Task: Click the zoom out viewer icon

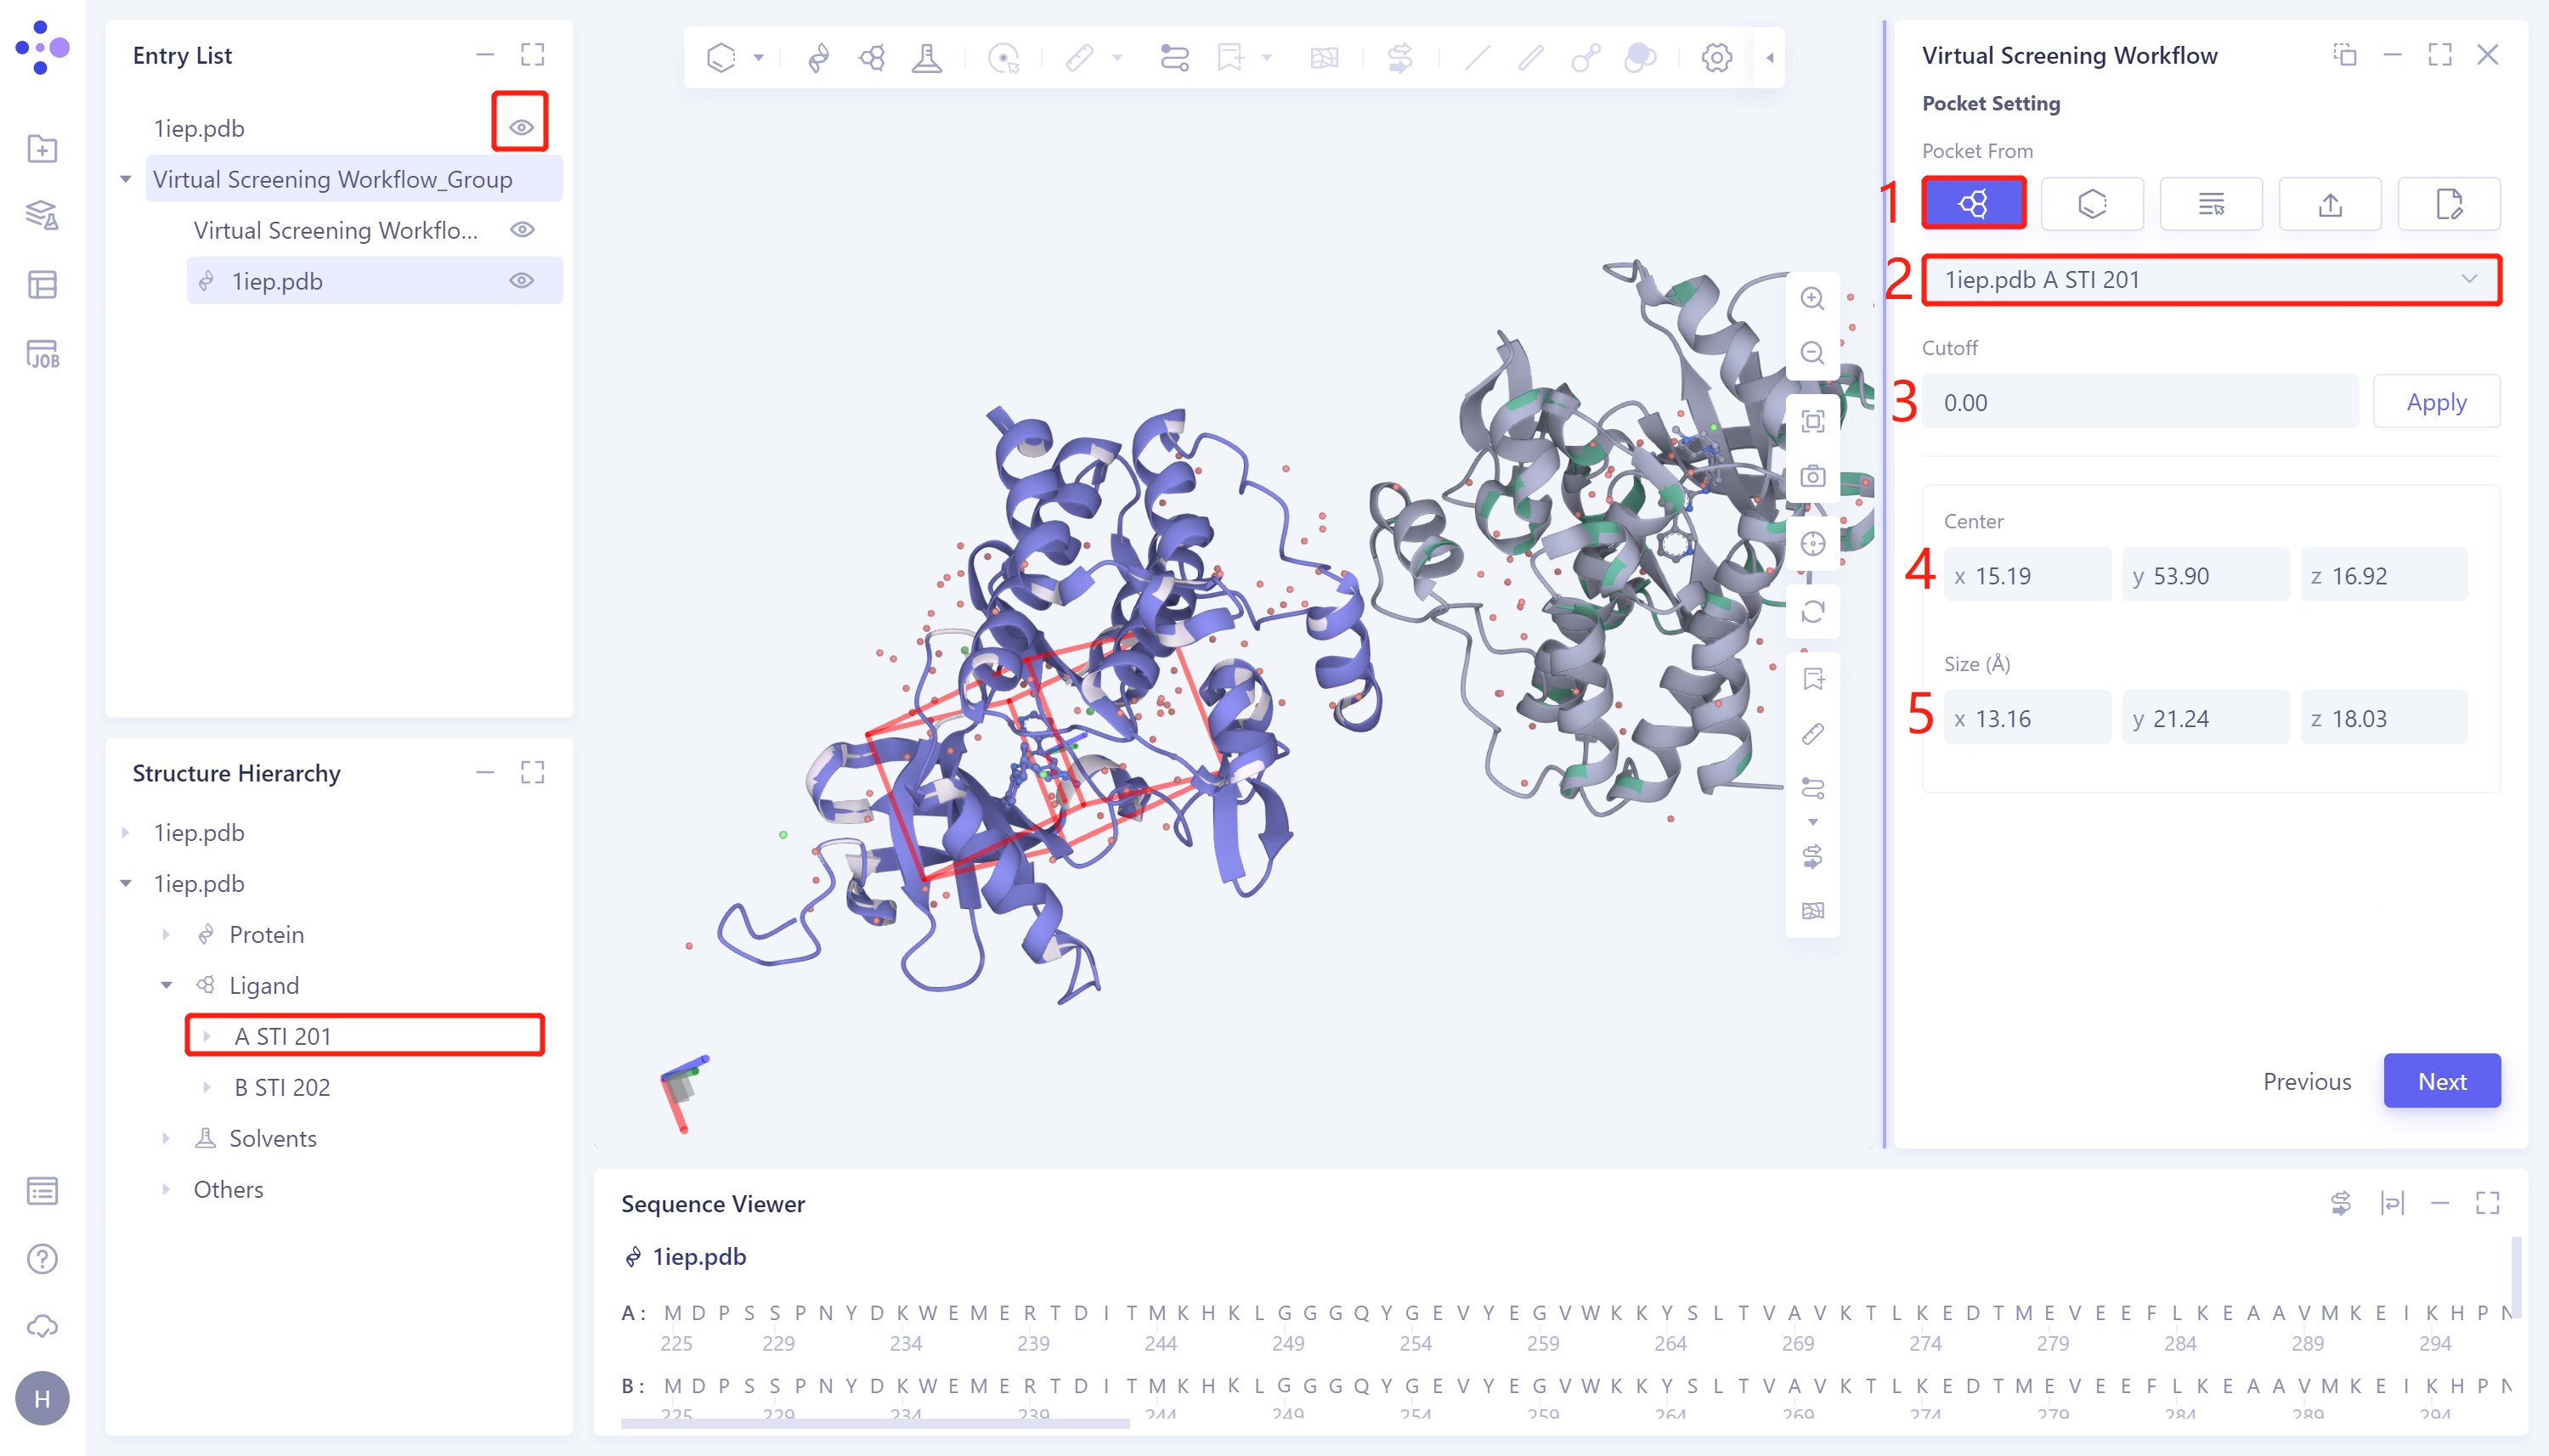Action: point(1812,352)
